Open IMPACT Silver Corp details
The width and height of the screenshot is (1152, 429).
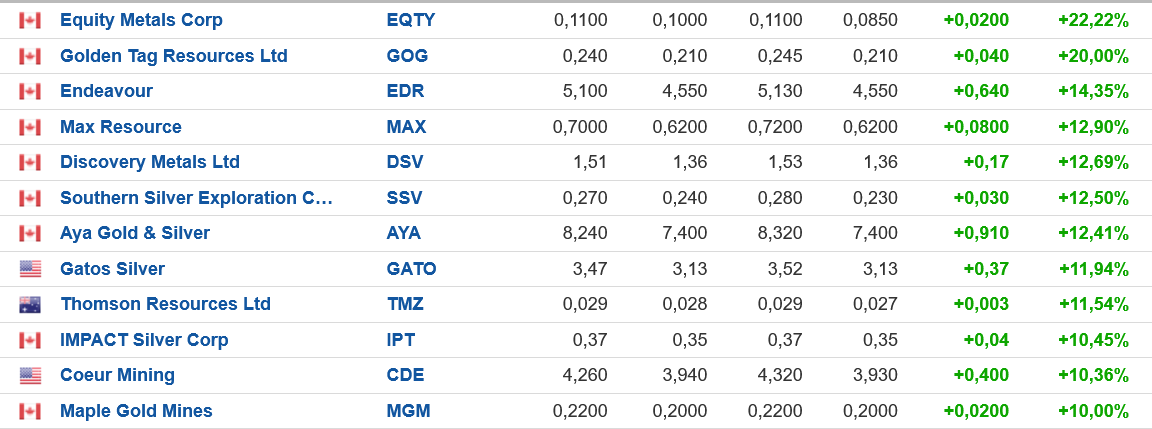pos(144,340)
